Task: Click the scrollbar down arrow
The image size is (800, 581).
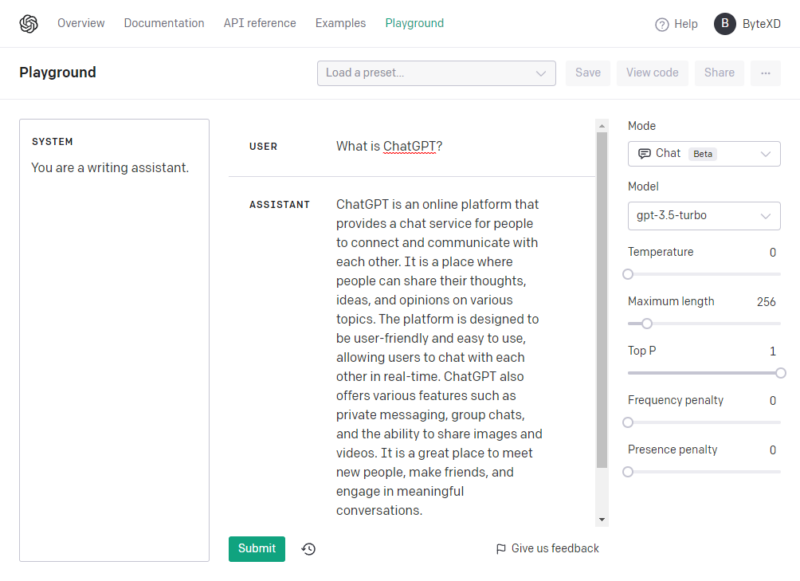Action: click(602, 520)
